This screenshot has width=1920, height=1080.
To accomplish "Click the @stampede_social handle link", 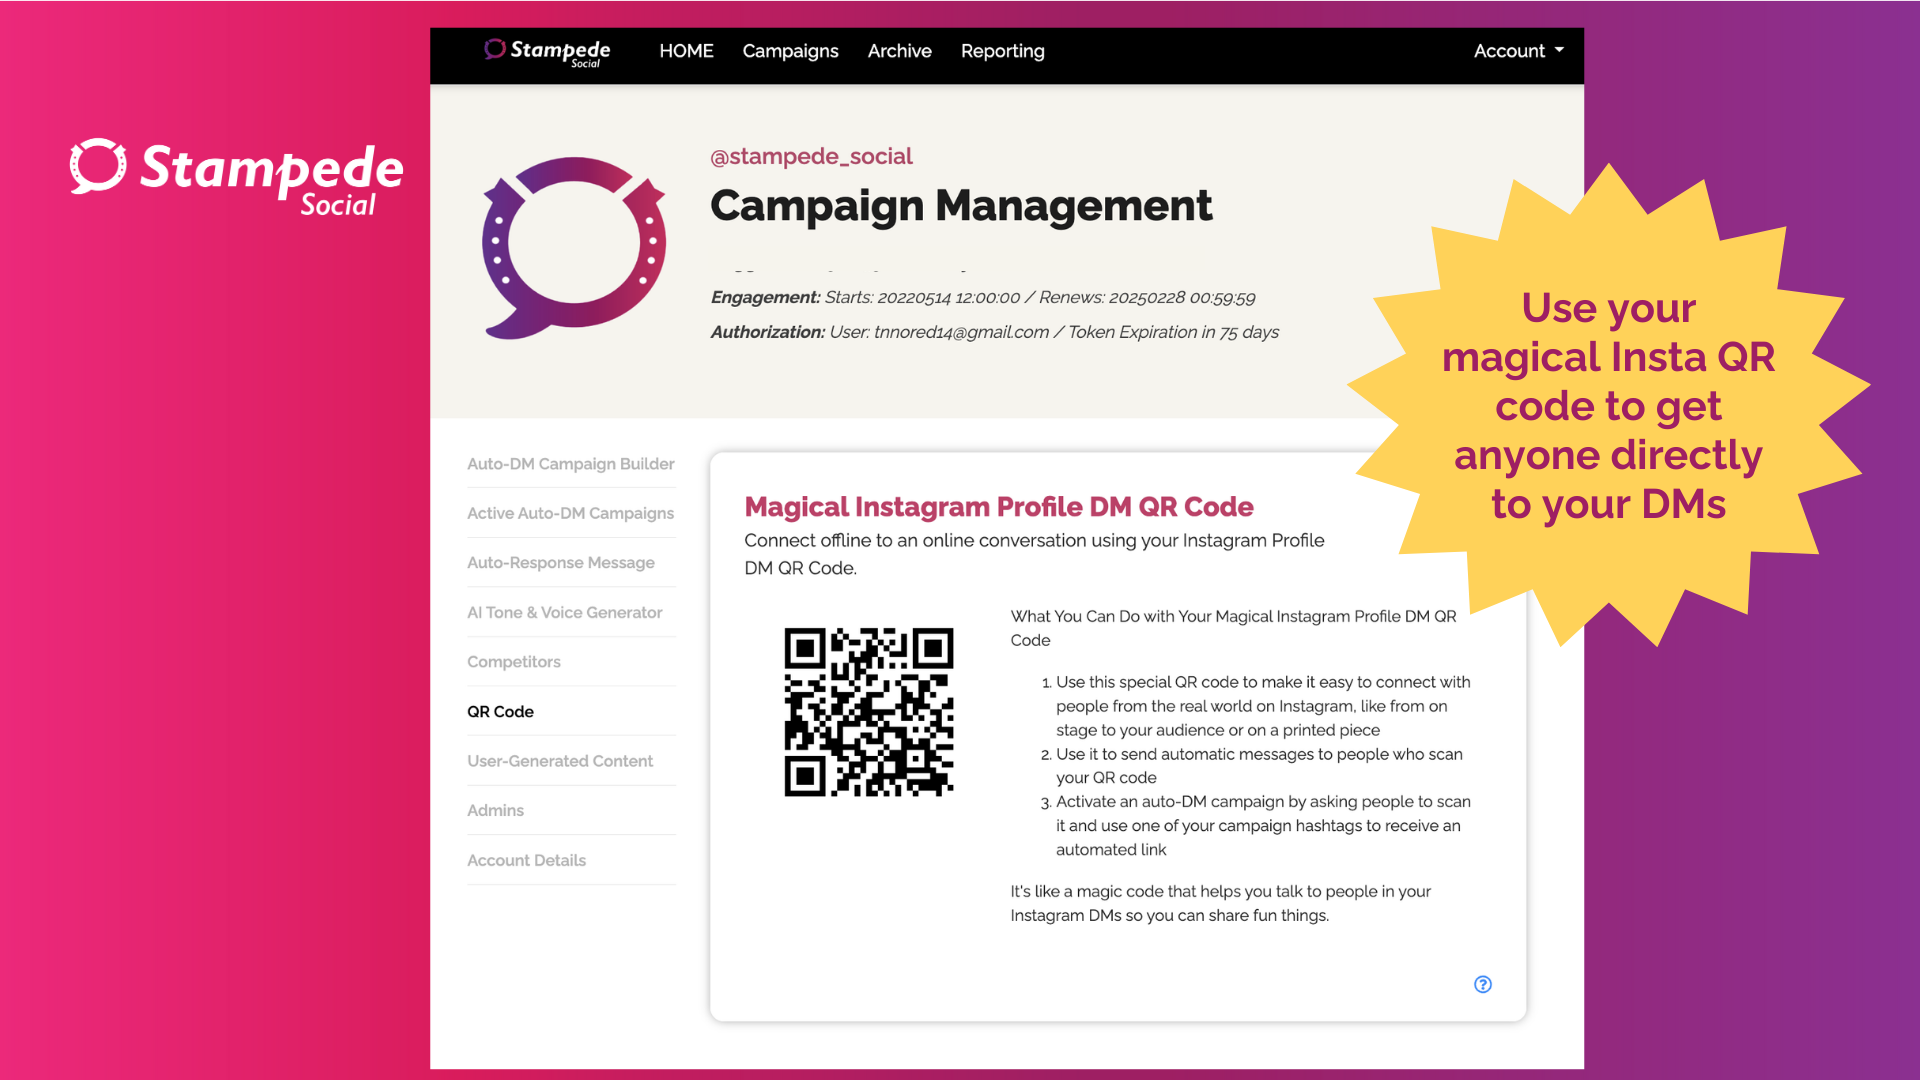I will pos(810,156).
